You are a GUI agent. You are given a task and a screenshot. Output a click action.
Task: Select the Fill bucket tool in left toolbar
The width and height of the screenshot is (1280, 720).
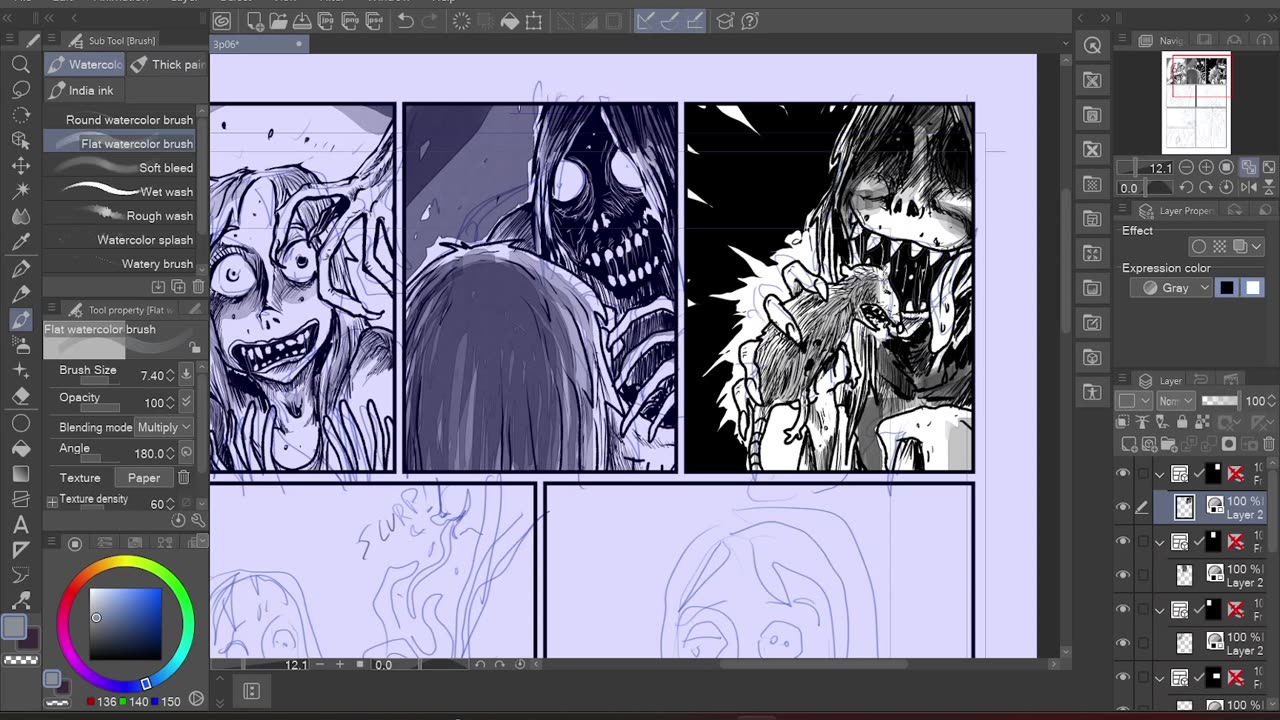click(20, 448)
